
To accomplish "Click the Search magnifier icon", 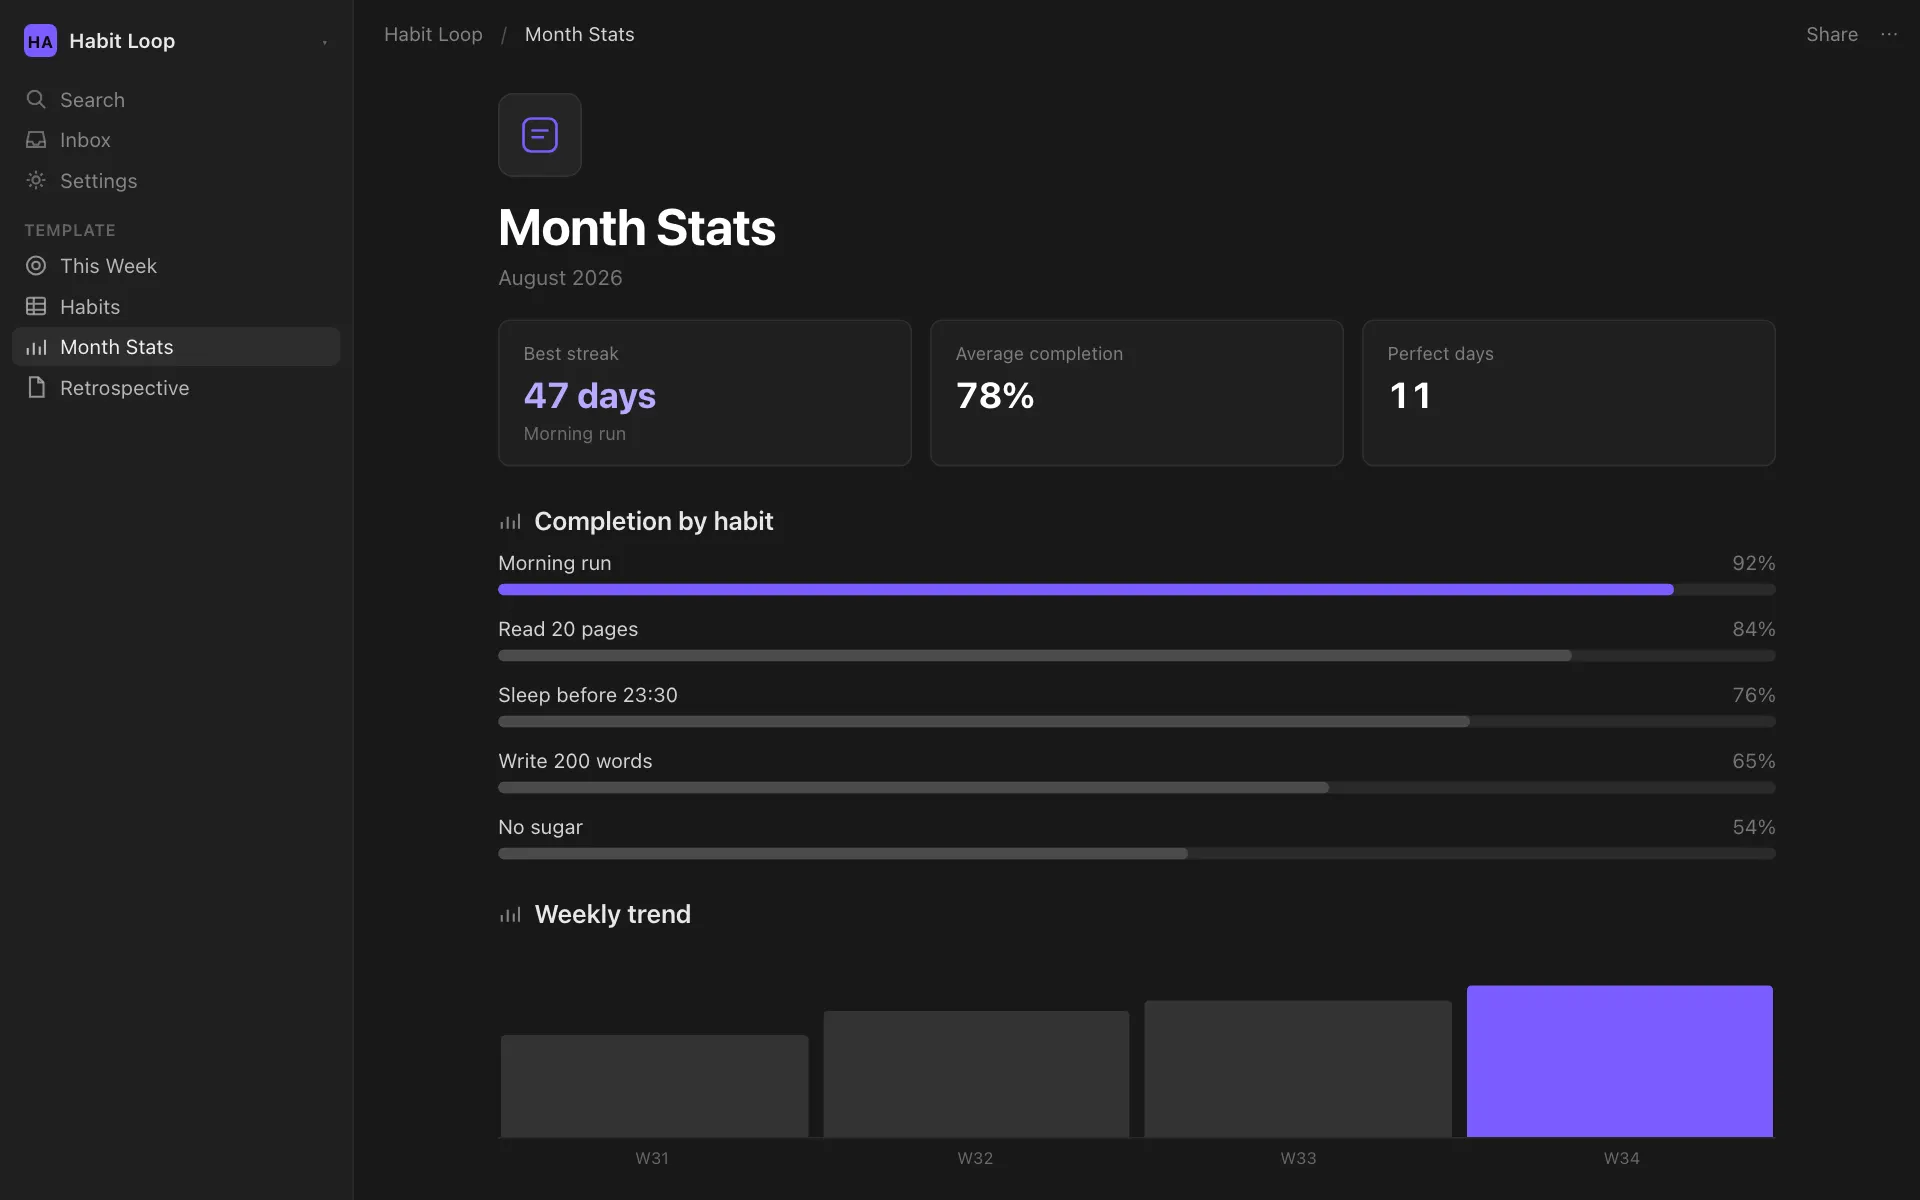I will click(x=36, y=99).
